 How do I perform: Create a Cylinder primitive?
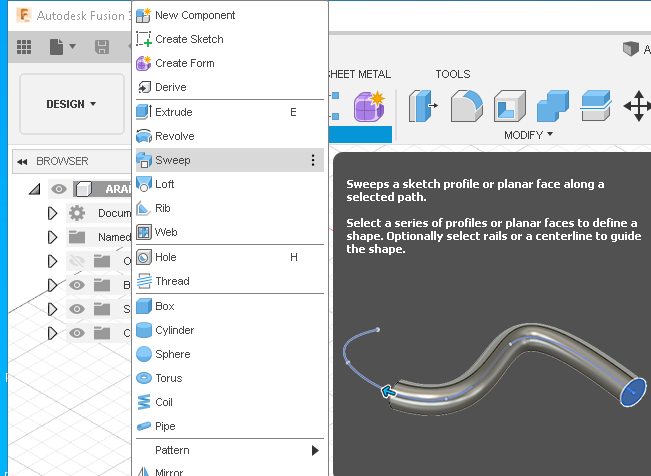click(x=230, y=330)
